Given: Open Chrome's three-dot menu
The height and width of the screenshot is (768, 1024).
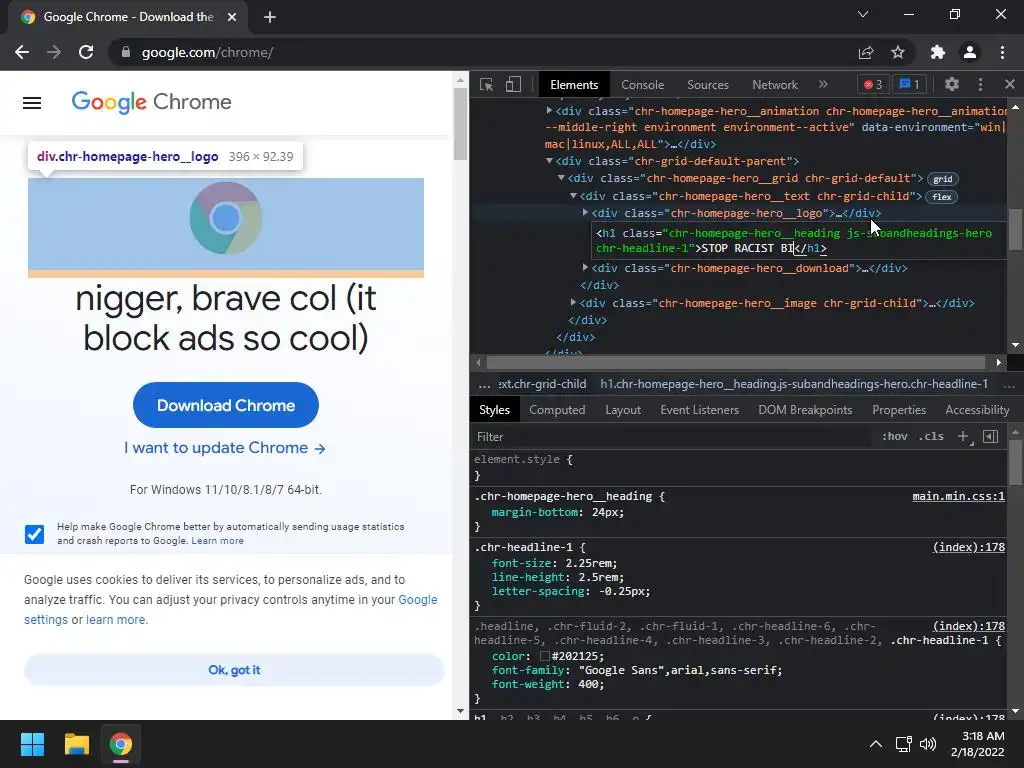Looking at the screenshot, I should pyautogui.click(x=1002, y=52).
